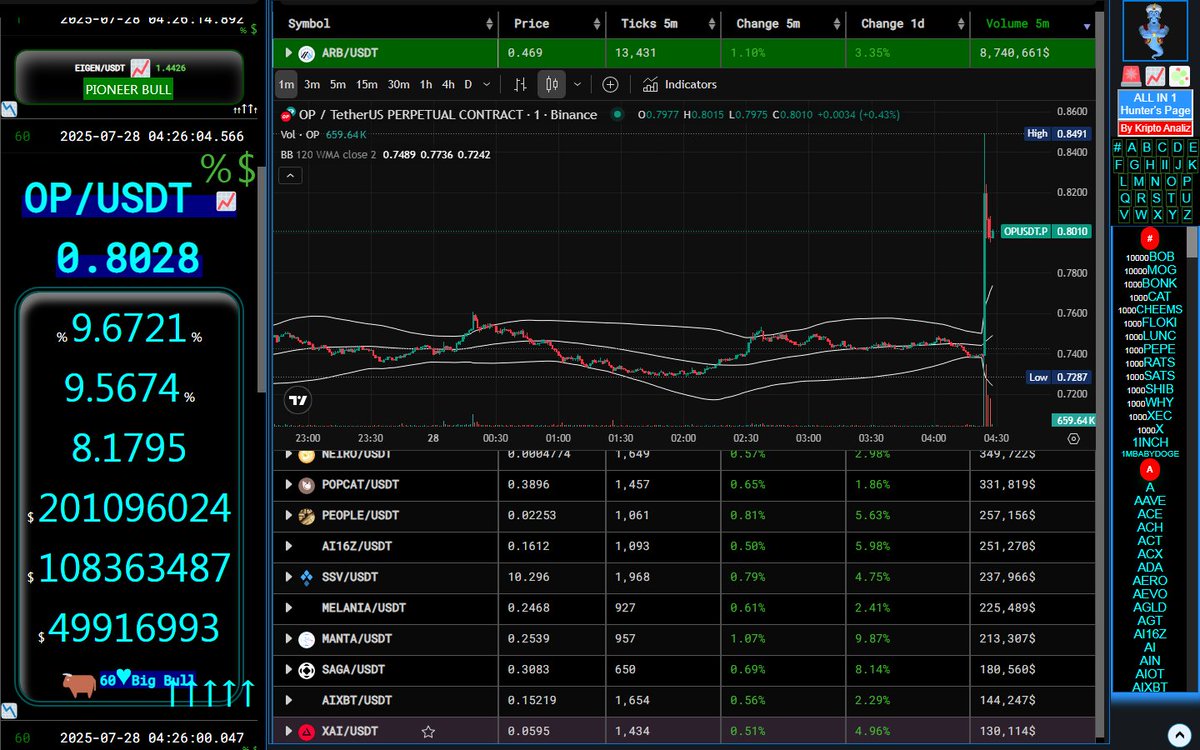Click the POPCAT coin logo icon
The image size is (1200, 750).
[x=307, y=485]
